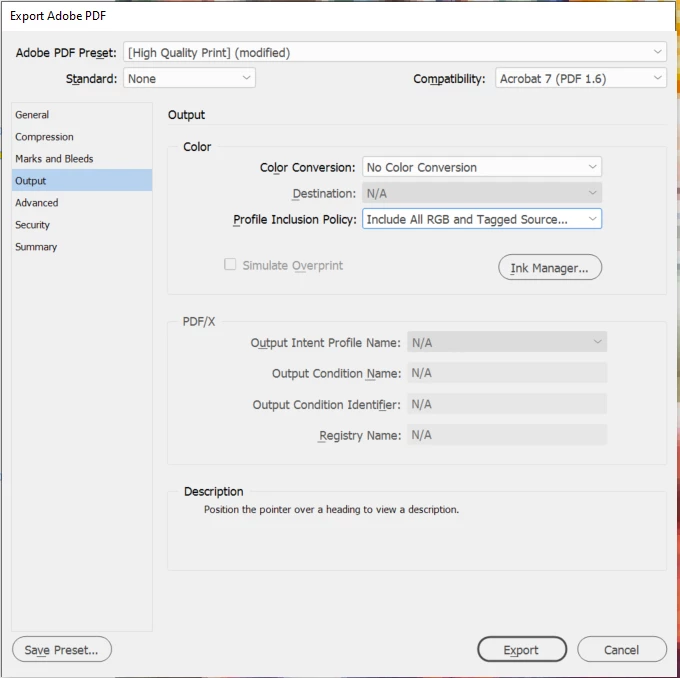Select the General category
Viewport: 680px width, 678px height.
[82, 115]
